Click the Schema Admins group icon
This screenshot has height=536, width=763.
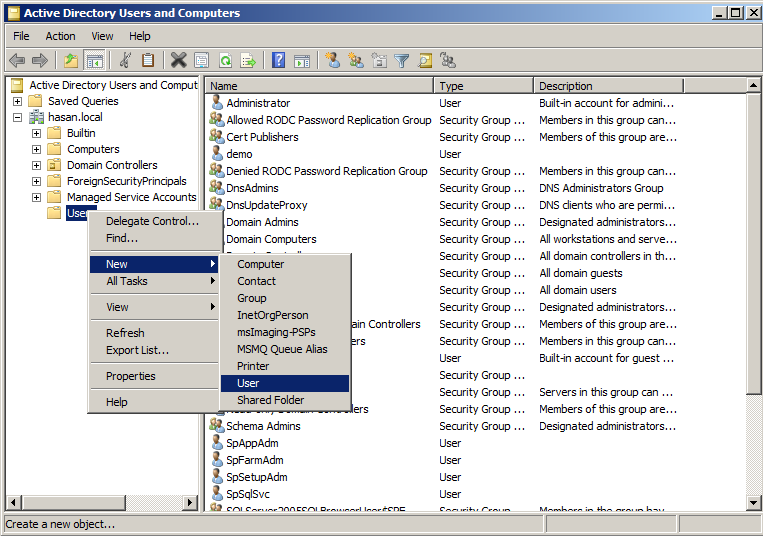point(216,425)
